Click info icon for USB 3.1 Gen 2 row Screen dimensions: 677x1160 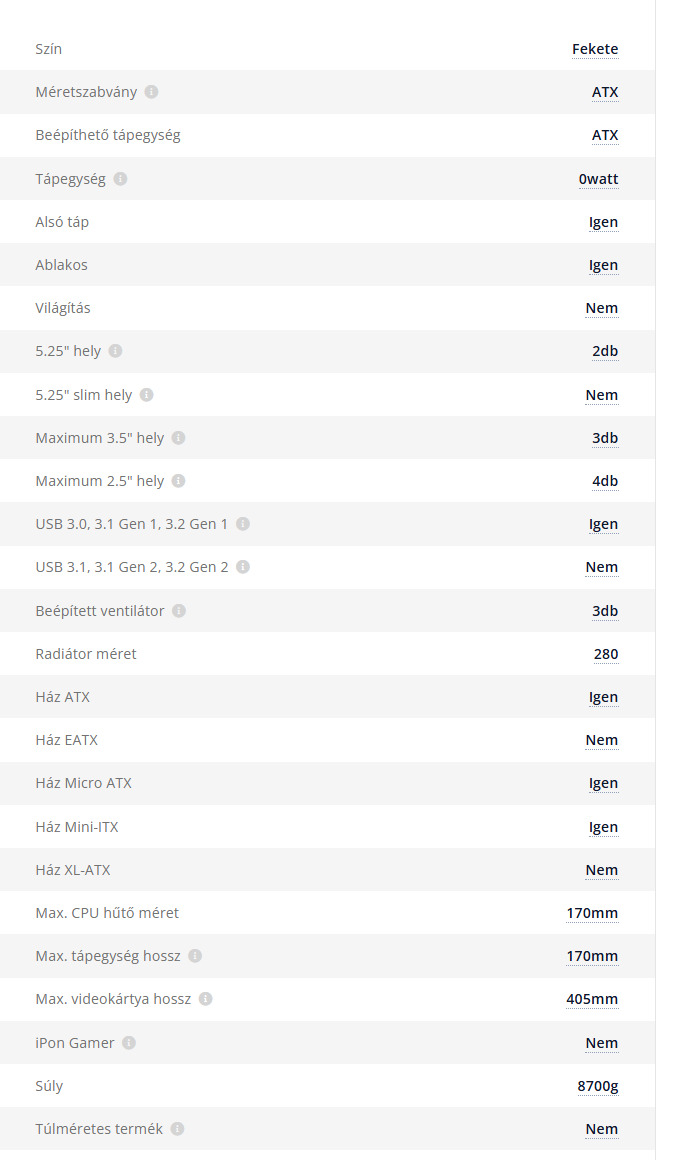243,567
